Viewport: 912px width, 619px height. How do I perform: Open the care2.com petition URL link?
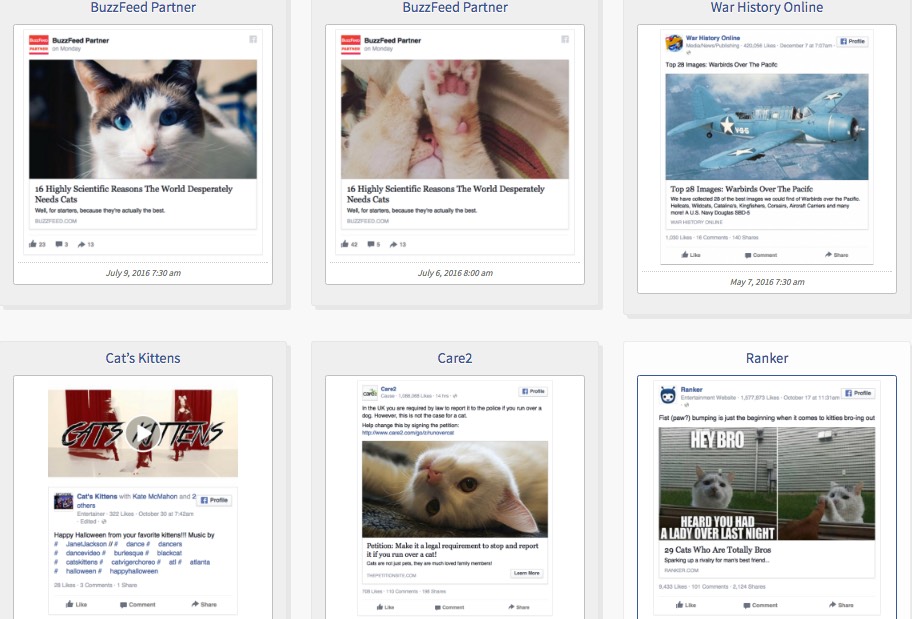coord(408,433)
